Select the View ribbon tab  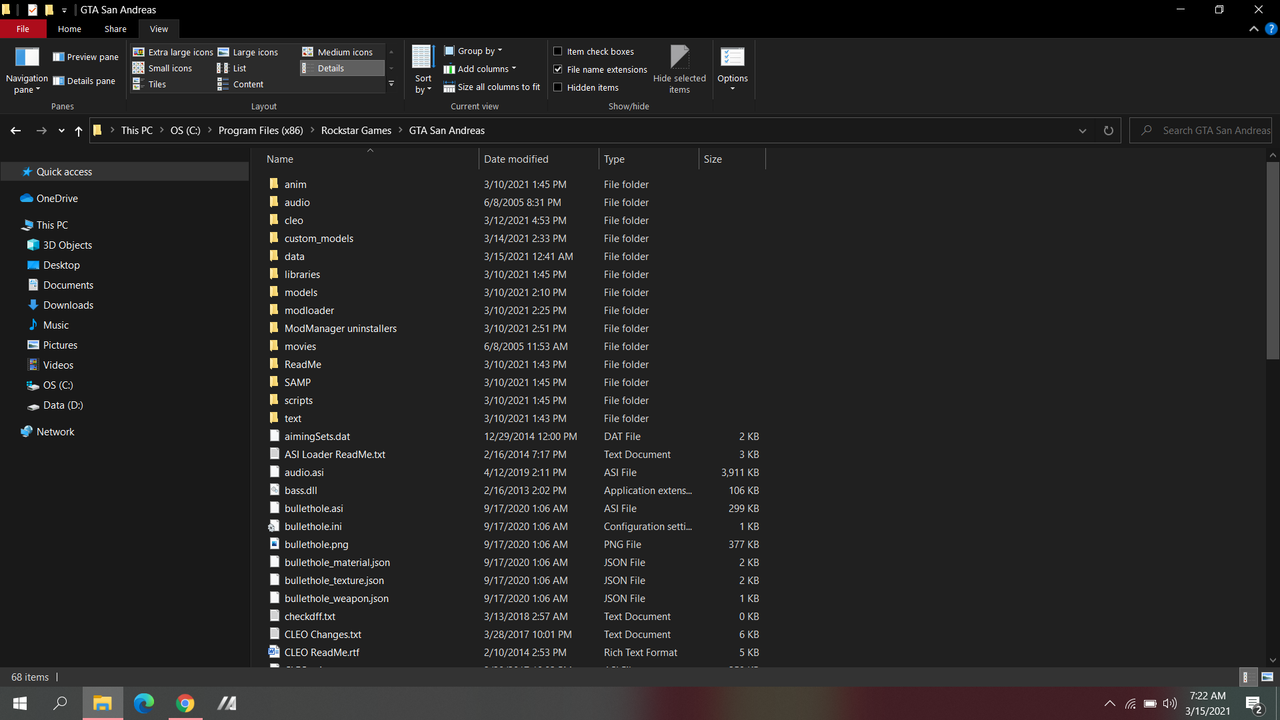coord(159,29)
